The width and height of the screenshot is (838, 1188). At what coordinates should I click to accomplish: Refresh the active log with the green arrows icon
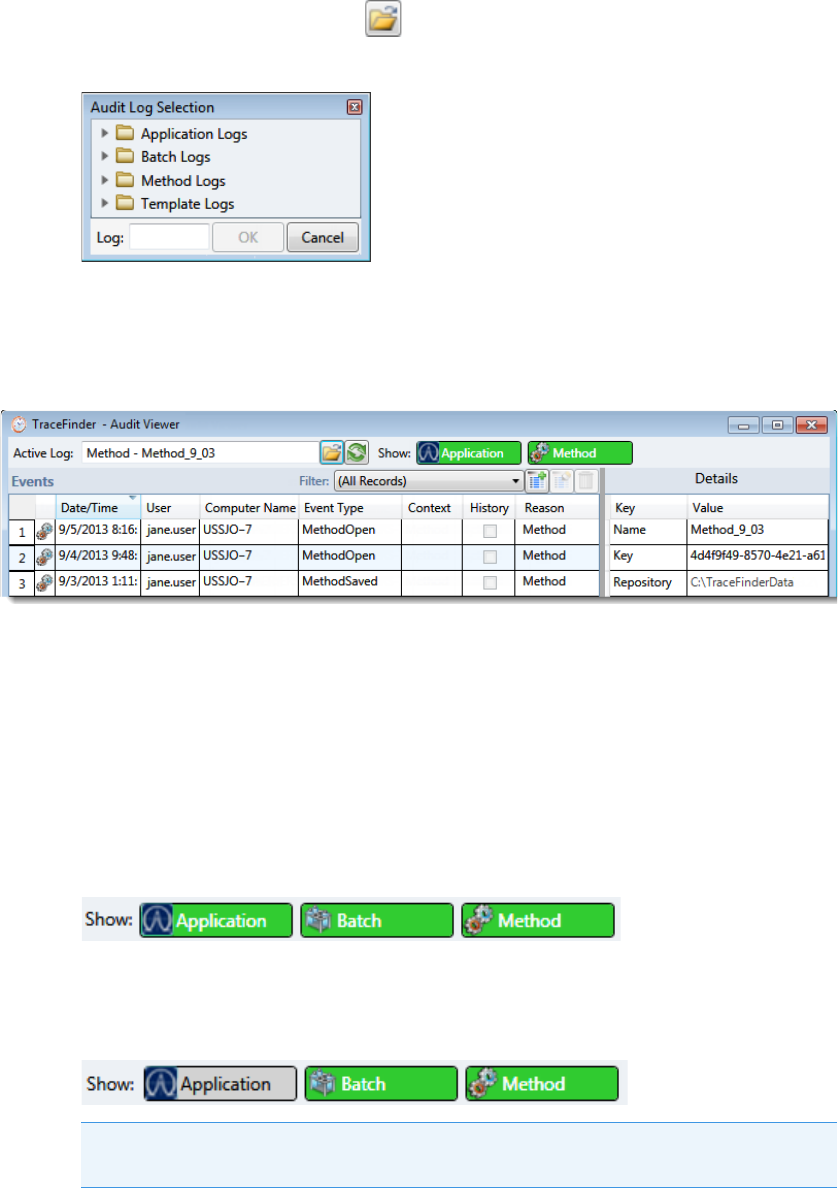point(357,453)
